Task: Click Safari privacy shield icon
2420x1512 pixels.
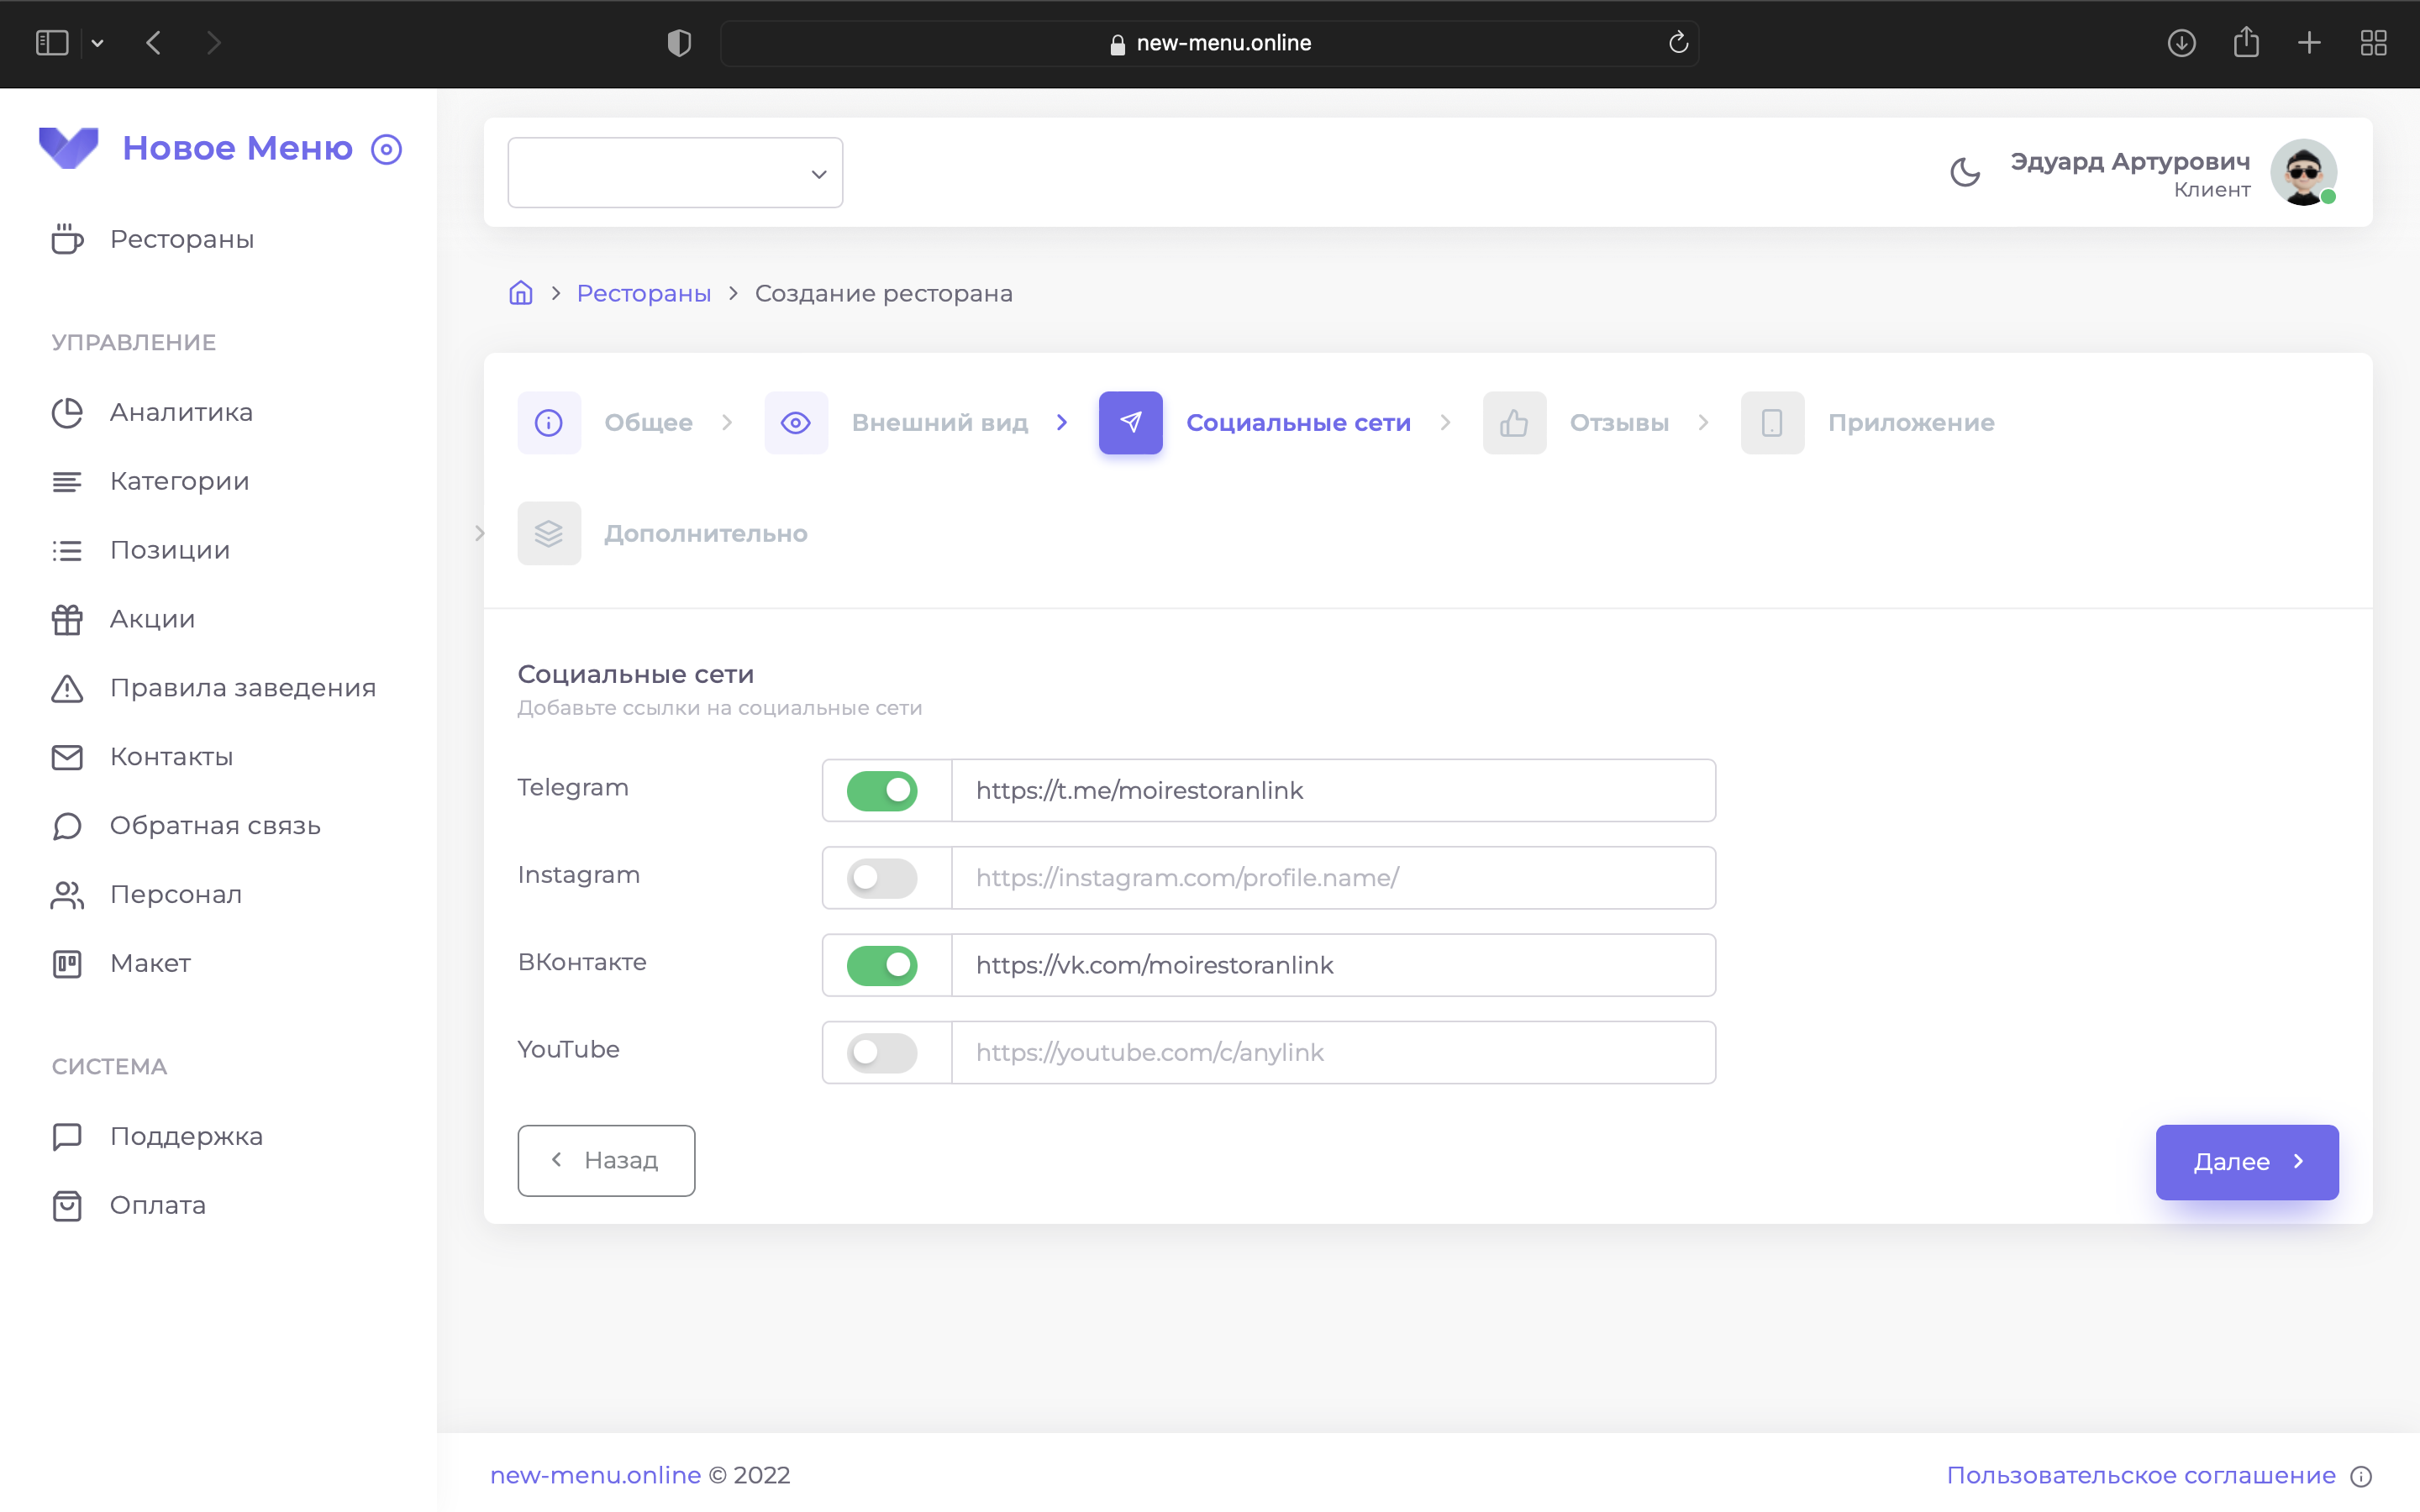Action: [679, 43]
